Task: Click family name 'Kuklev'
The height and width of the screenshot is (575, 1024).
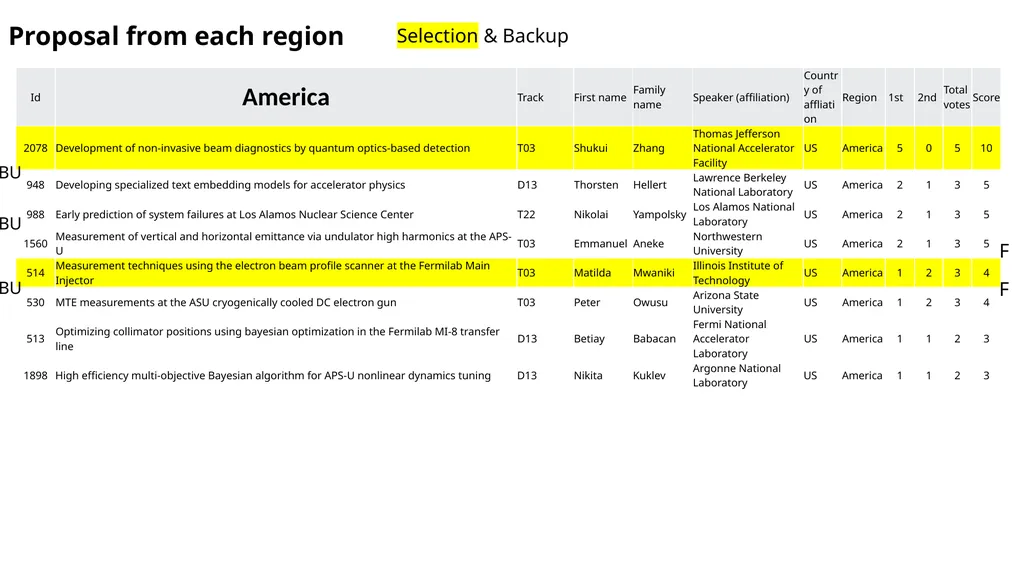Action: coord(649,376)
